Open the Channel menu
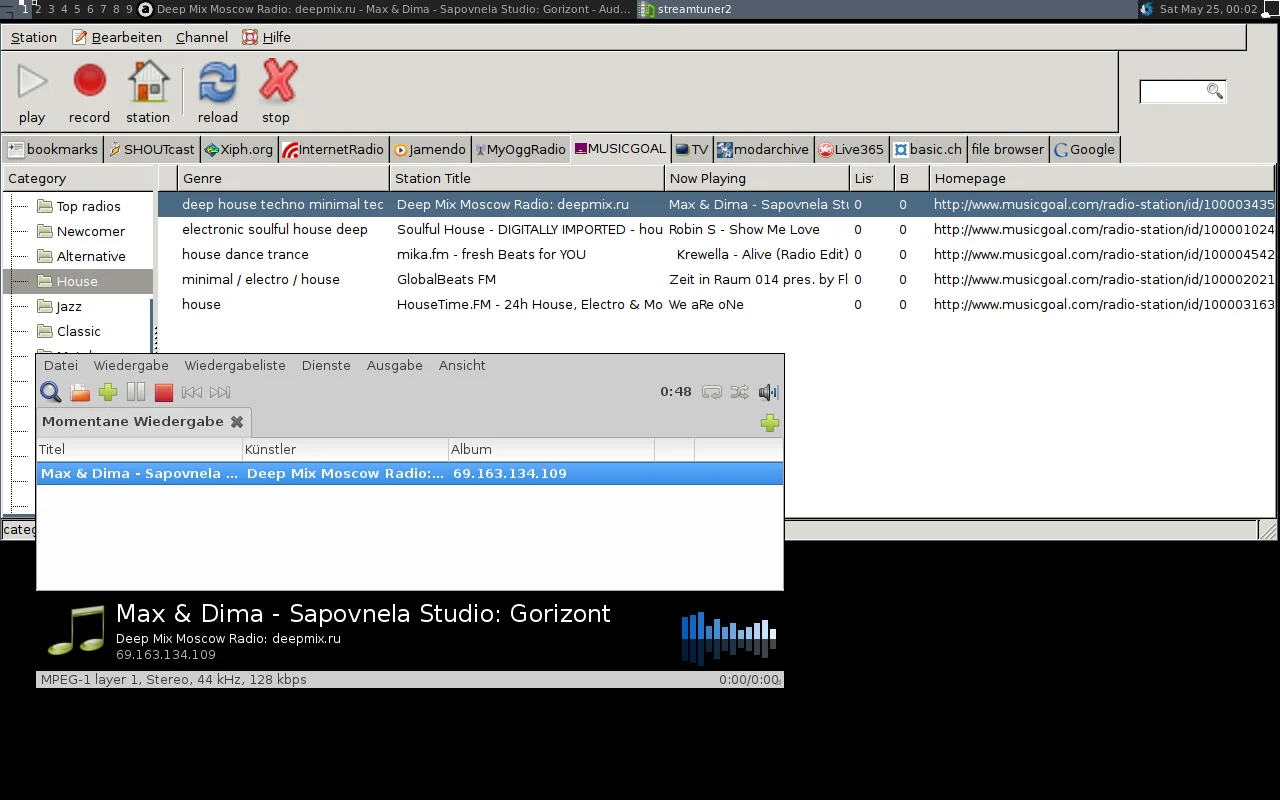This screenshot has height=800, width=1280. point(202,37)
